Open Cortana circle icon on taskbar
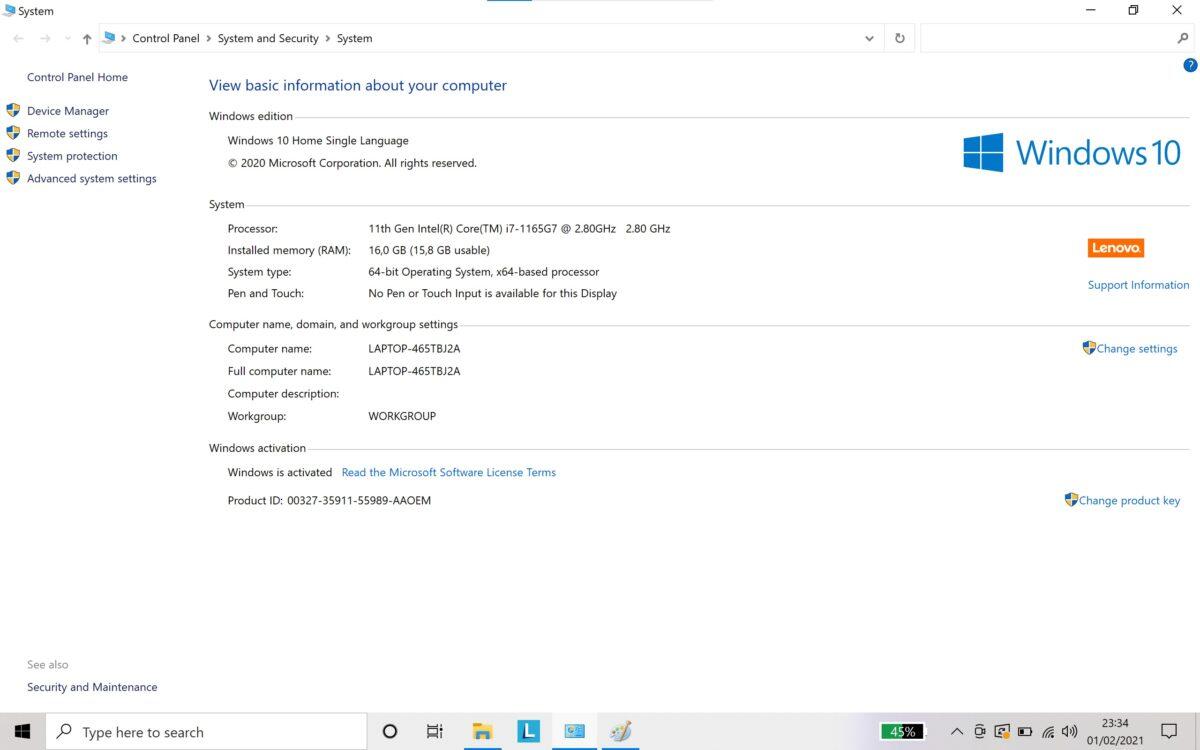1200x750 pixels. tap(390, 732)
